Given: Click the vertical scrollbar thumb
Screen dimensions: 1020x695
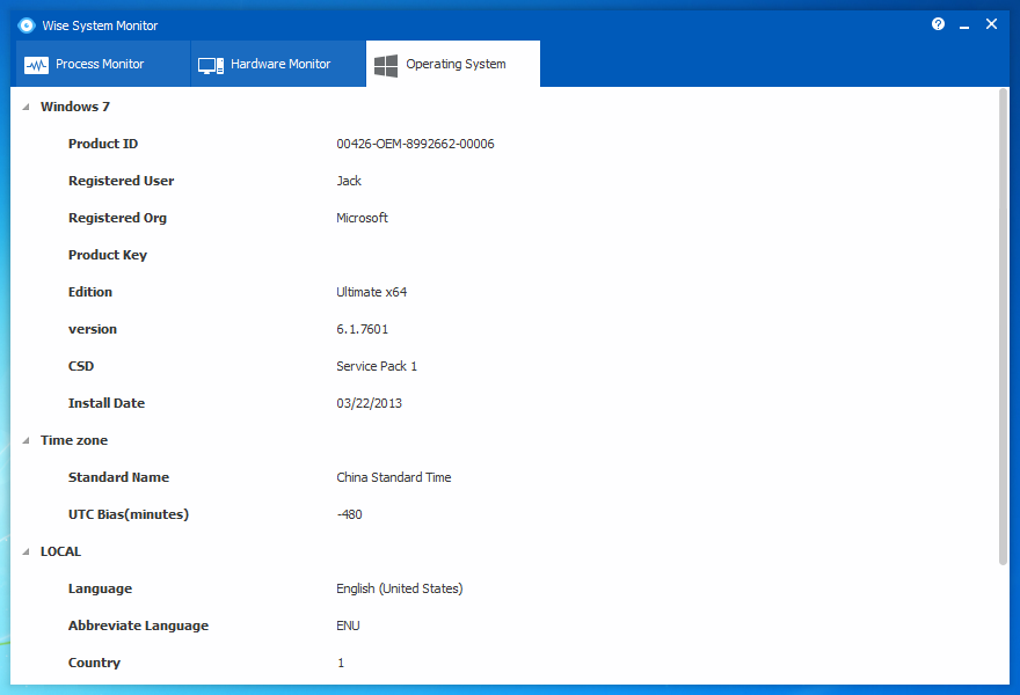Looking at the screenshot, I should point(1003,327).
